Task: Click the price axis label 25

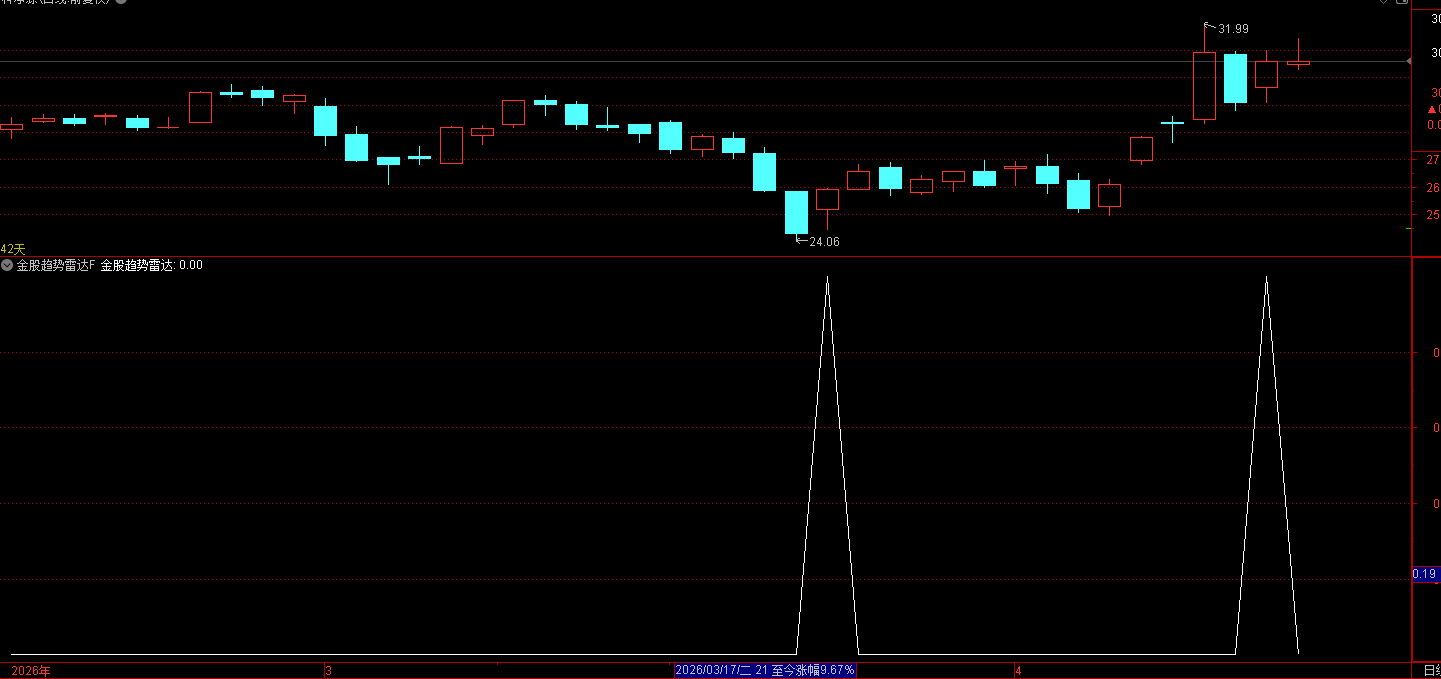Action: pyautogui.click(x=1432, y=214)
